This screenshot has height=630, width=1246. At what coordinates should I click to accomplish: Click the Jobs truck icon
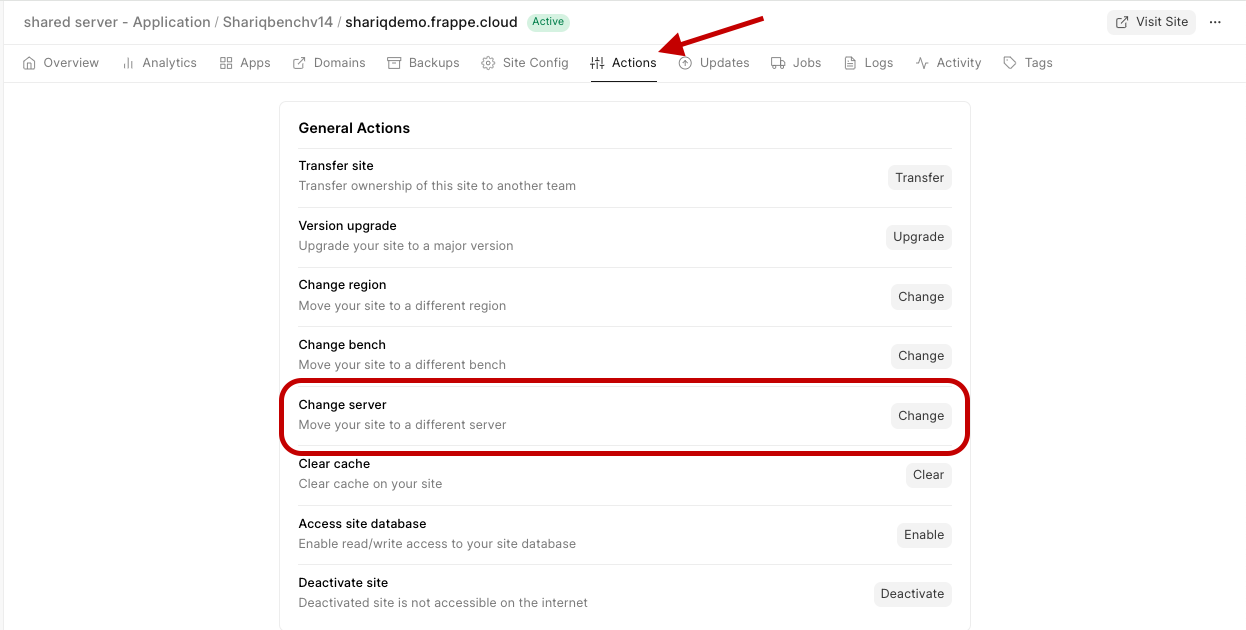pyautogui.click(x=778, y=63)
